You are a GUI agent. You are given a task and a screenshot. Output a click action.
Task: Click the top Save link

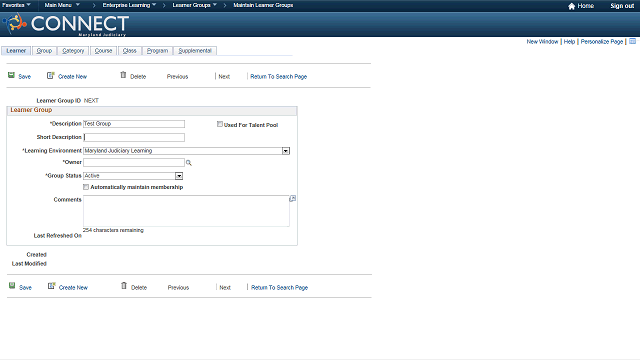24,77
